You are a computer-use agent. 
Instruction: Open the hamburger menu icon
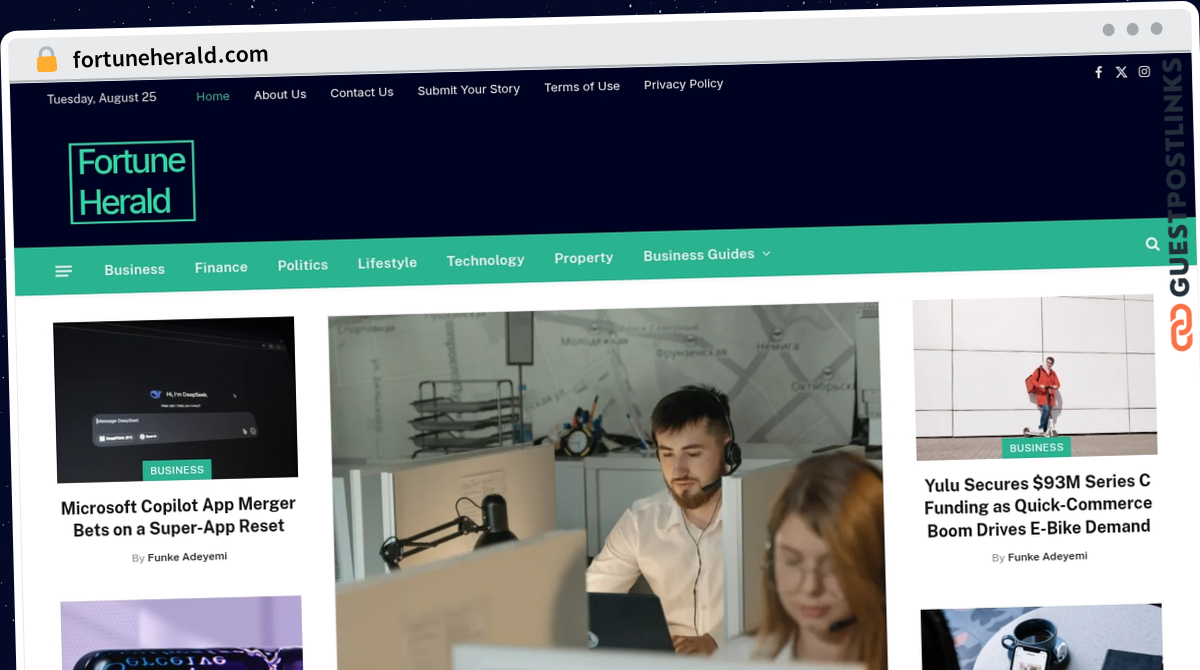[63, 271]
